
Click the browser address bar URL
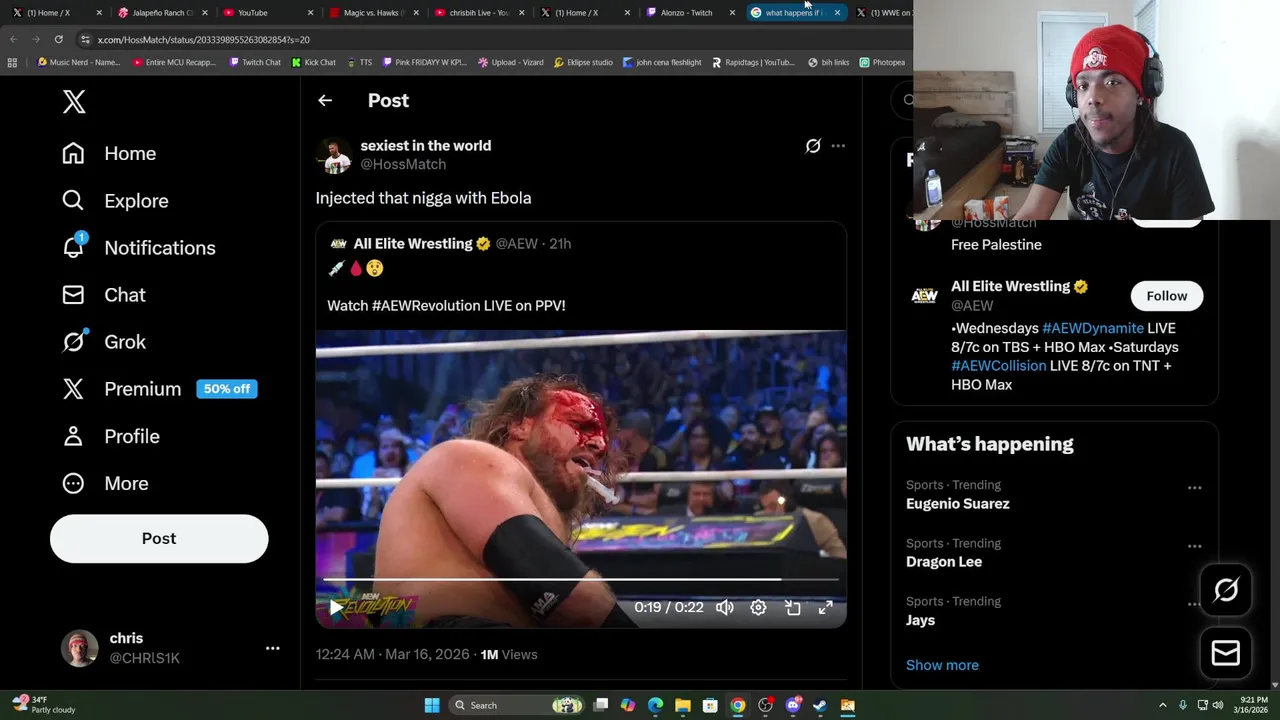204,39
